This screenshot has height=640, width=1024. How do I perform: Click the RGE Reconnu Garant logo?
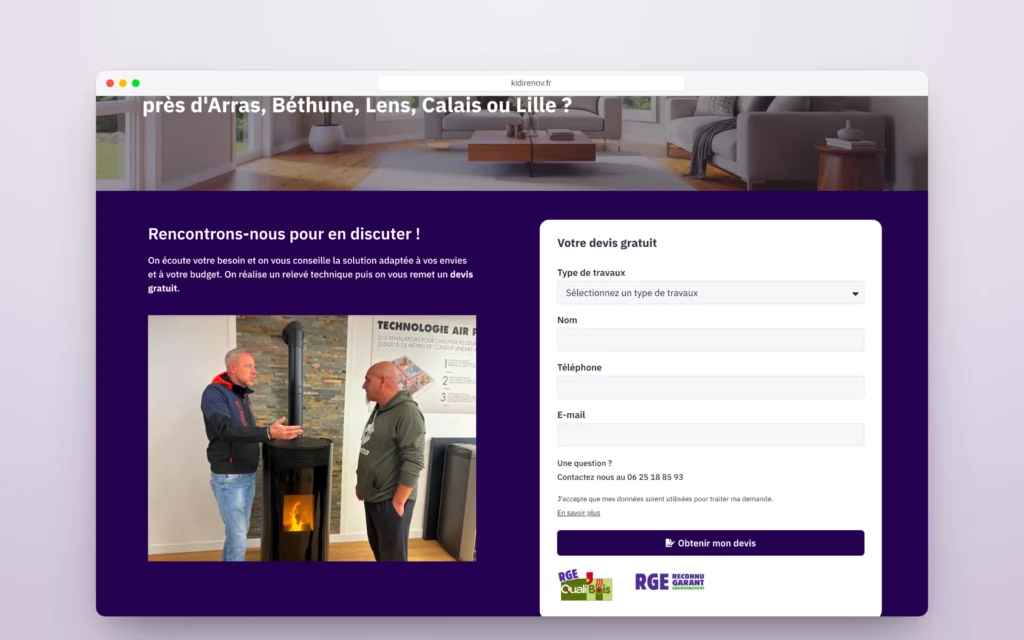(x=670, y=581)
